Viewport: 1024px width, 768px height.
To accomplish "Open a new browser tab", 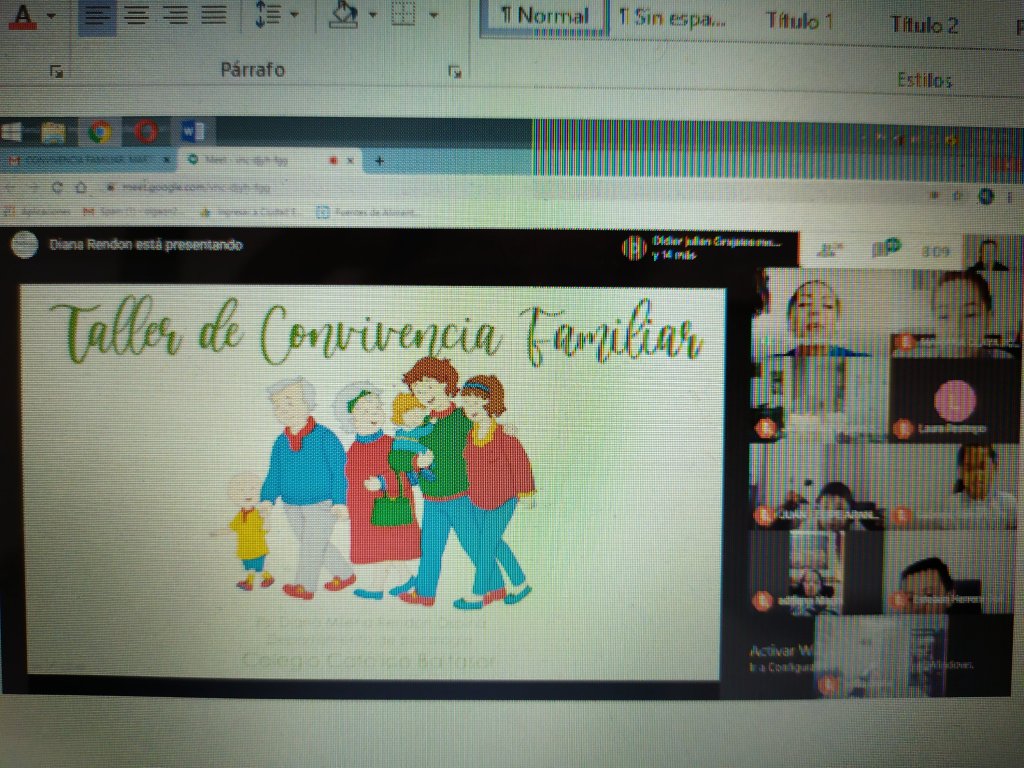I will click(x=379, y=160).
